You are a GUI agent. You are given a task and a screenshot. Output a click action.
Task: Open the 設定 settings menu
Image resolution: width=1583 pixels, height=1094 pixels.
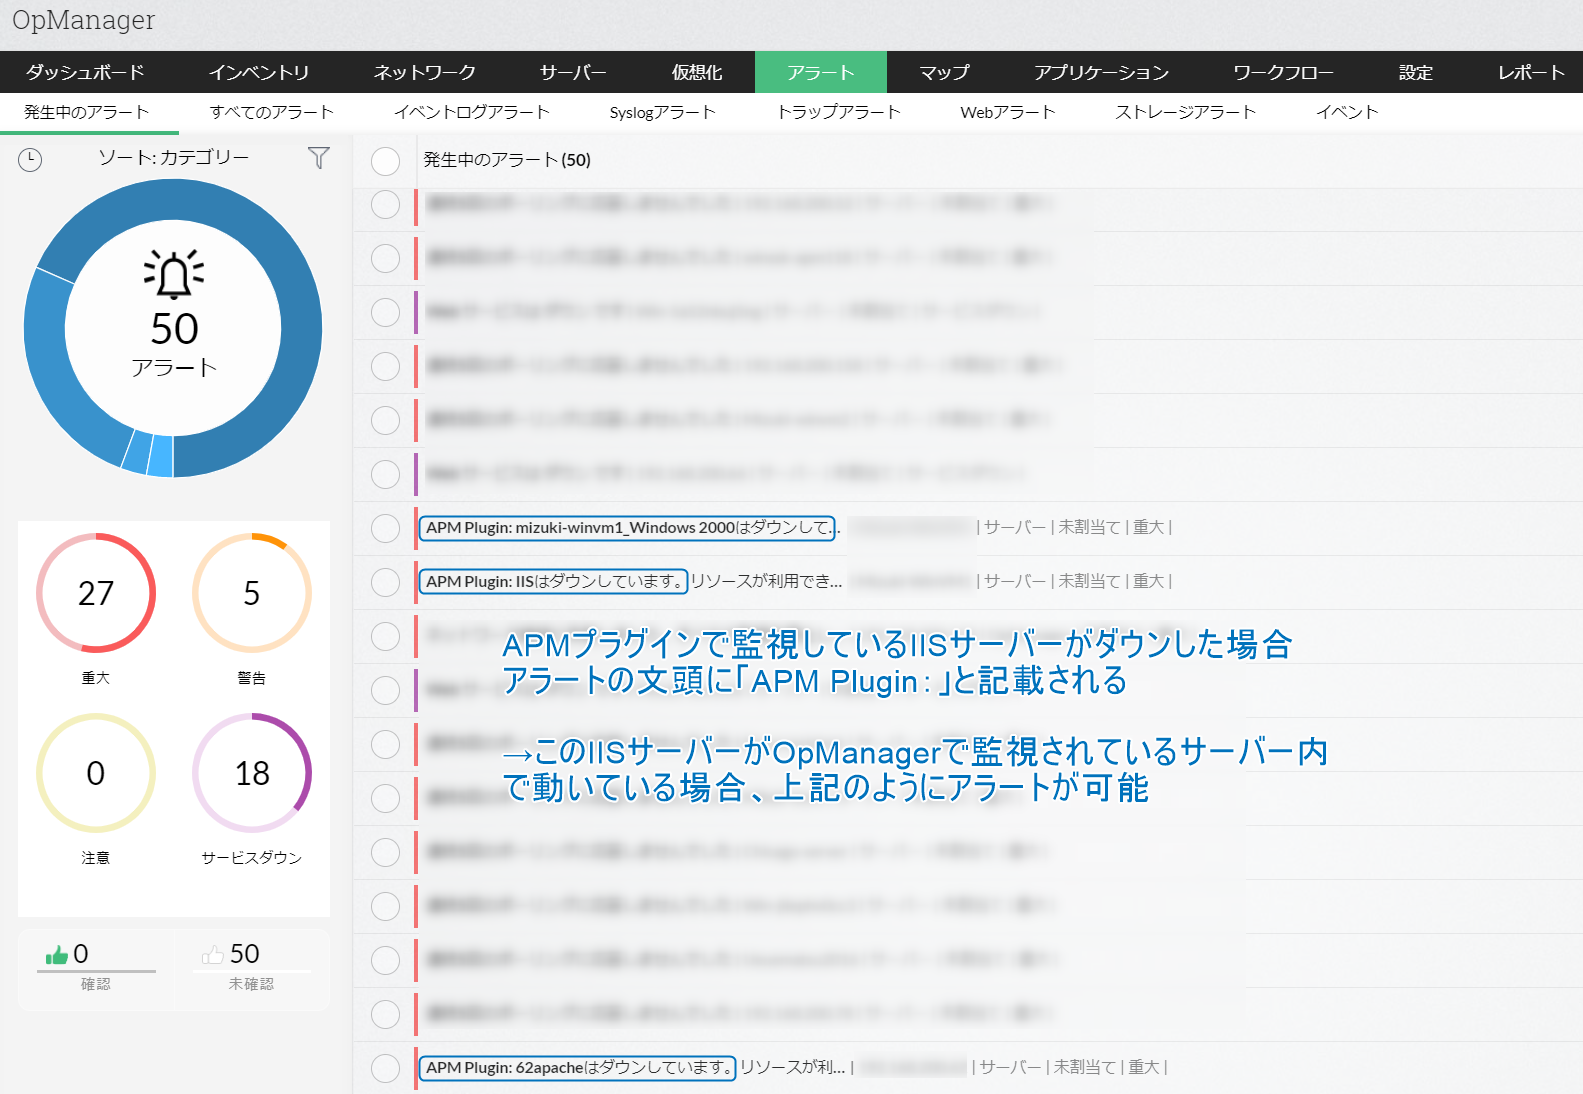[1415, 72]
